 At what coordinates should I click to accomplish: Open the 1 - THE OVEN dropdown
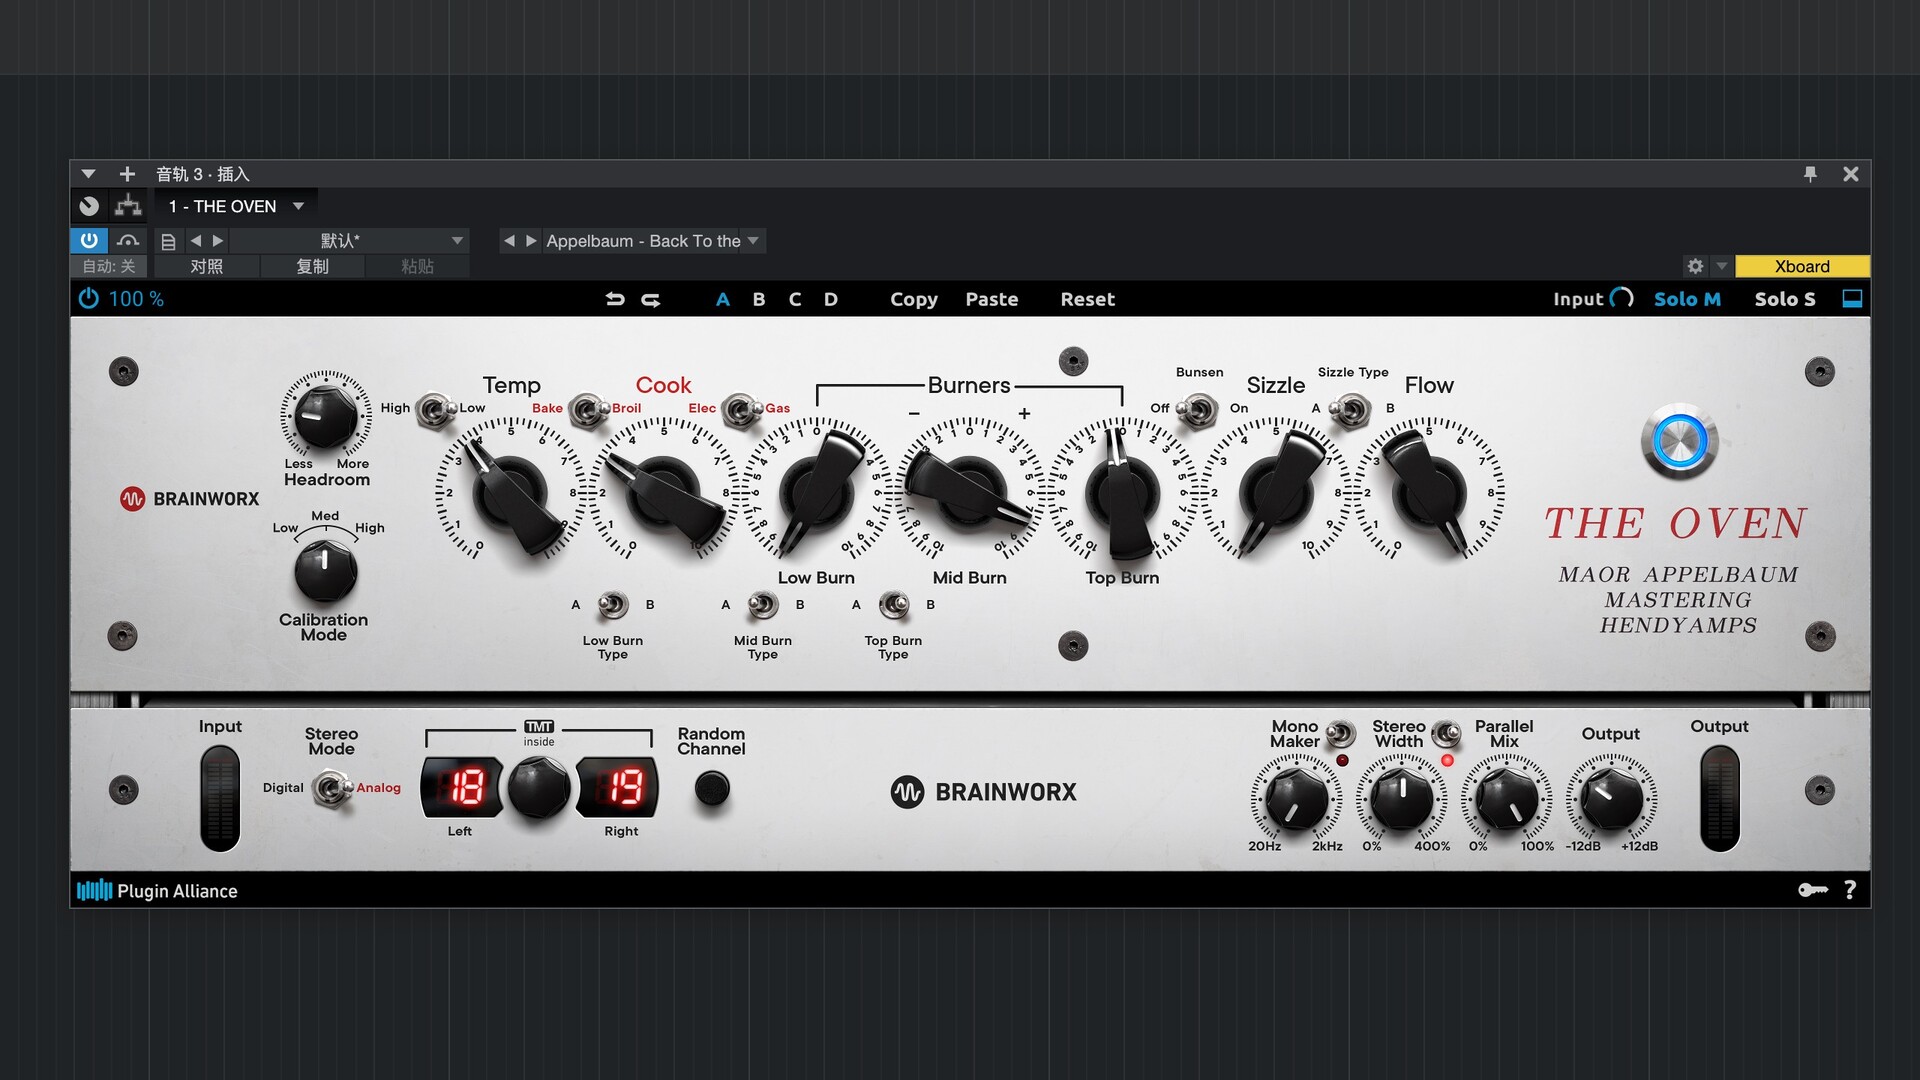[236, 206]
